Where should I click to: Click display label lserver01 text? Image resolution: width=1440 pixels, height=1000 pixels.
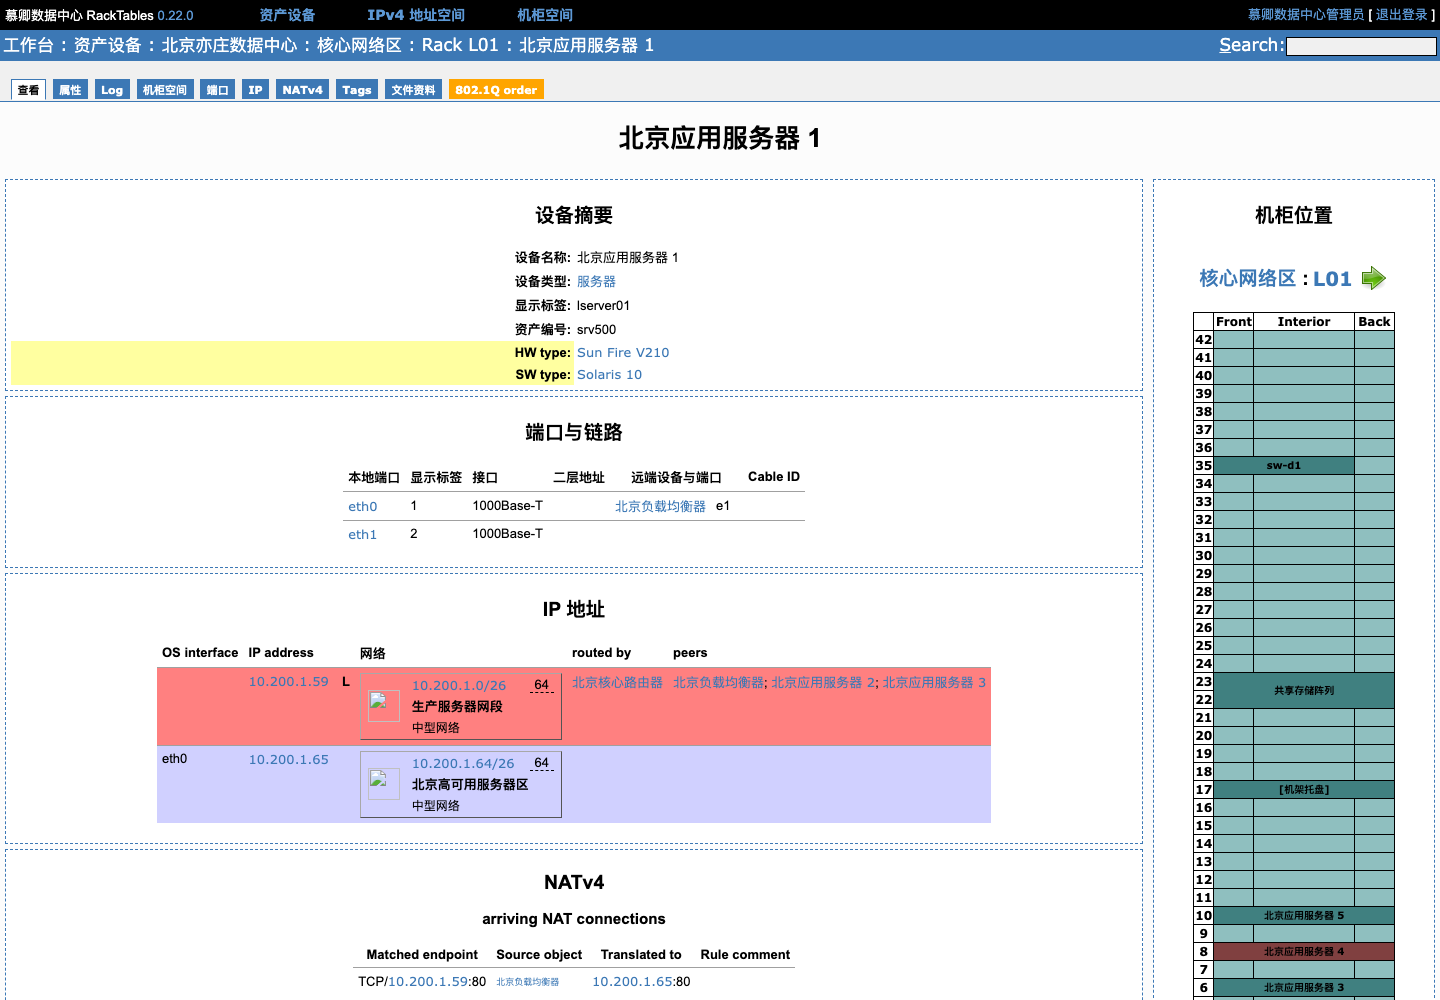603,306
